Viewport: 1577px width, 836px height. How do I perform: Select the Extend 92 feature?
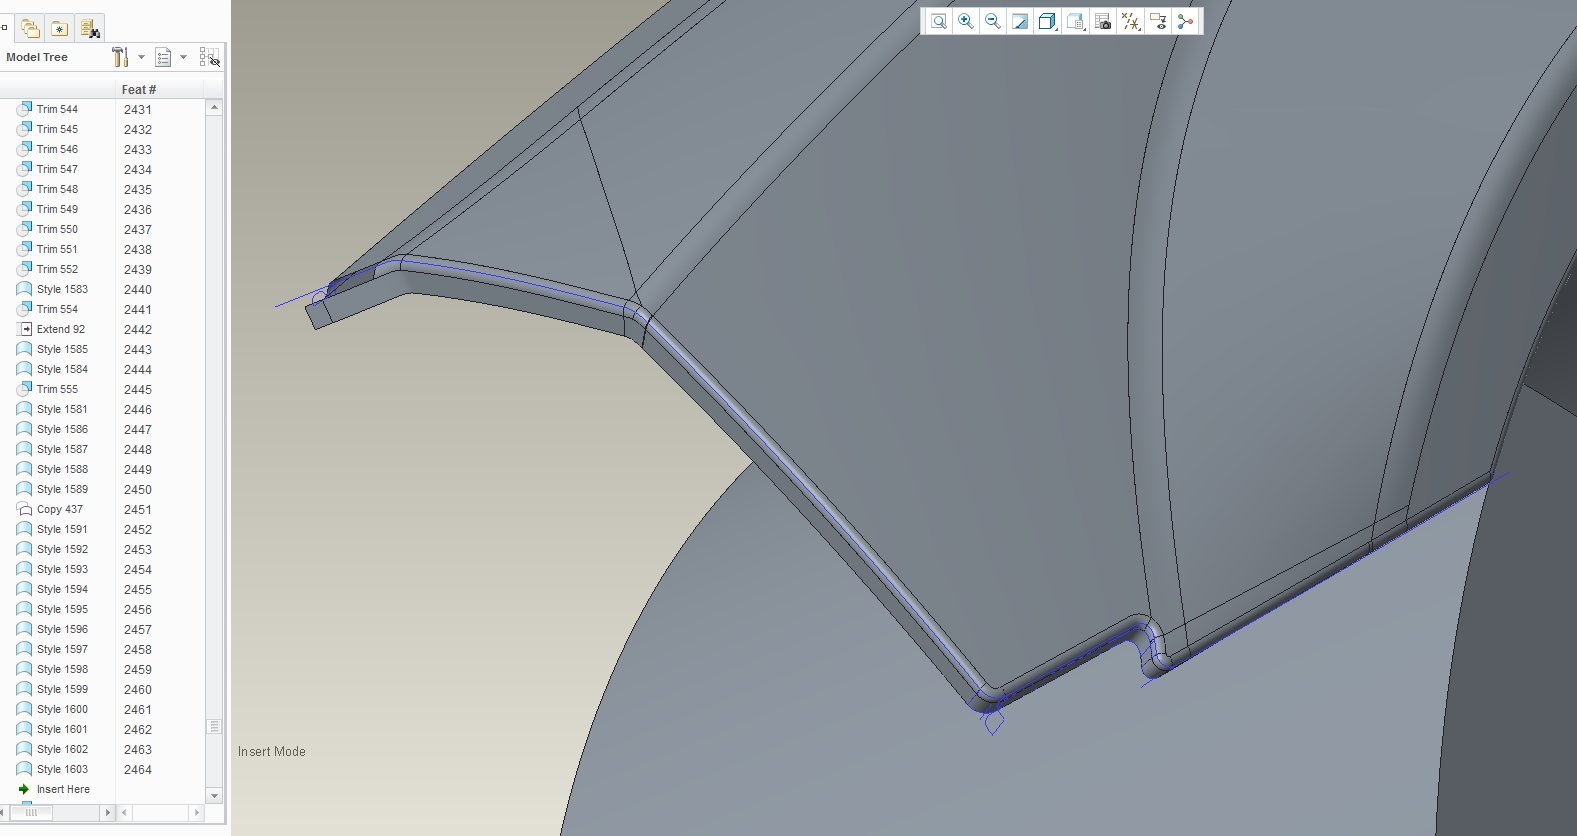(61, 329)
